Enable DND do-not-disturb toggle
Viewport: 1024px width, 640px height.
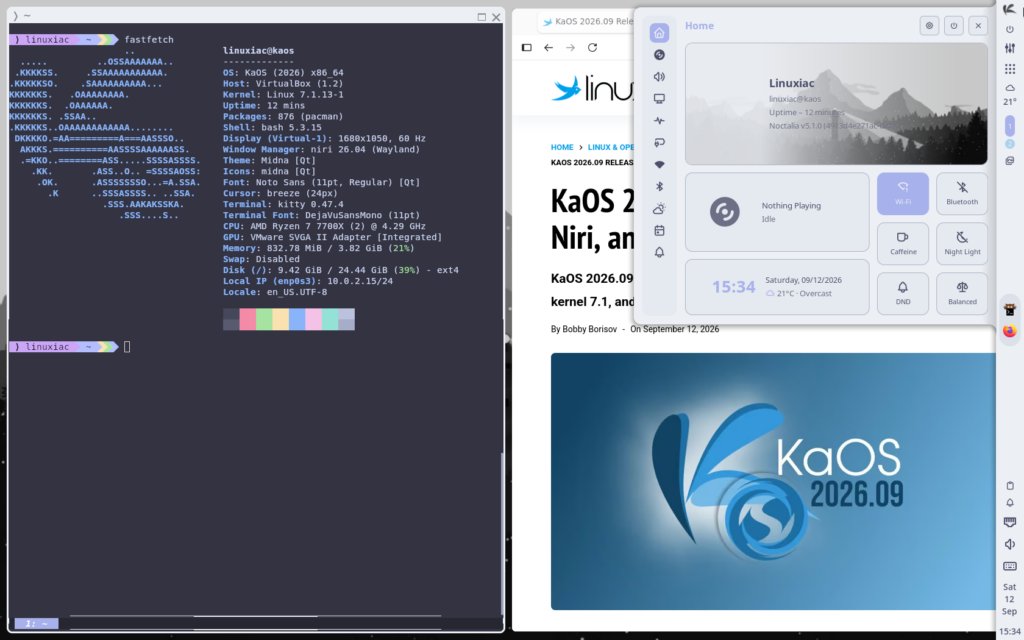point(903,293)
